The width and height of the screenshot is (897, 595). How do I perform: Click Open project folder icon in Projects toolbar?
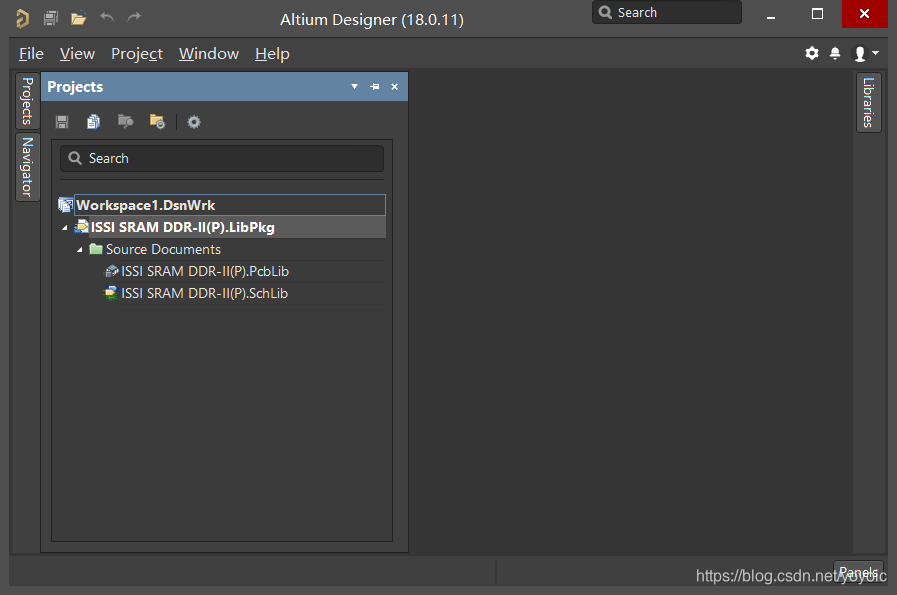[125, 121]
